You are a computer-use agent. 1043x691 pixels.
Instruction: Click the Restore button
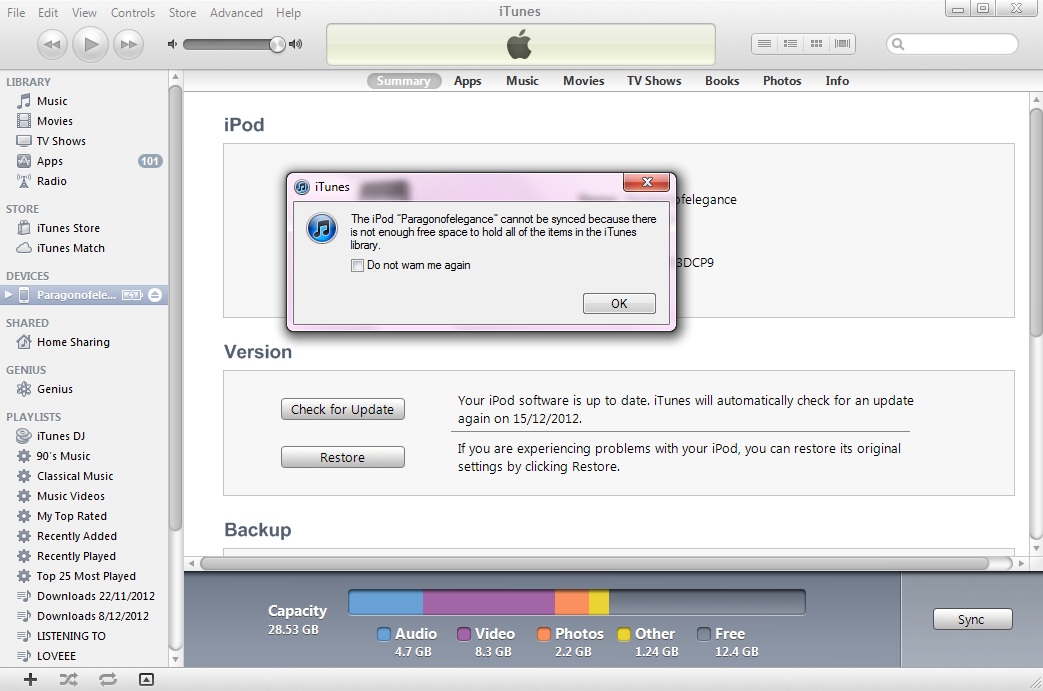click(343, 457)
